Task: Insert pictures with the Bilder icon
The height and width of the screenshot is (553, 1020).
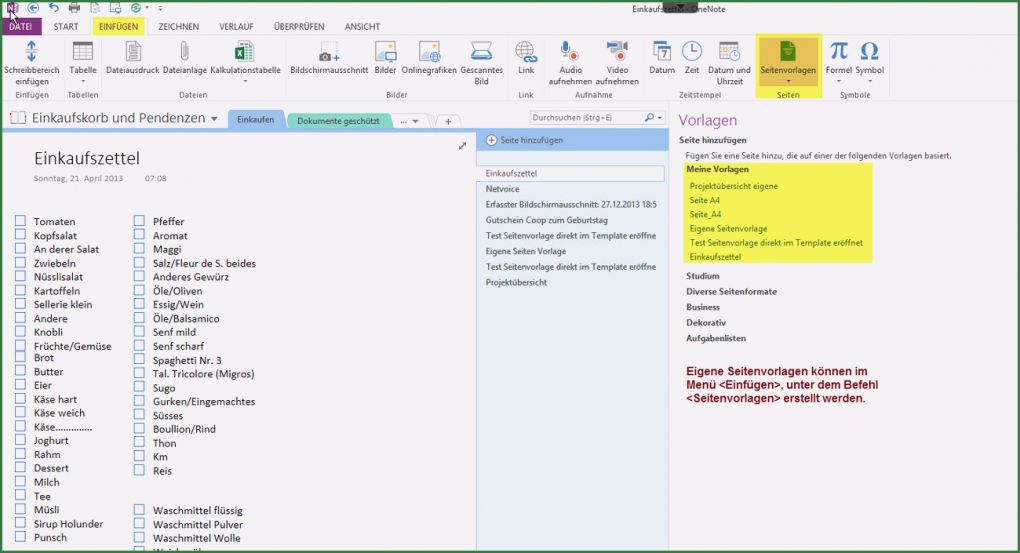Action: click(x=385, y=51)
